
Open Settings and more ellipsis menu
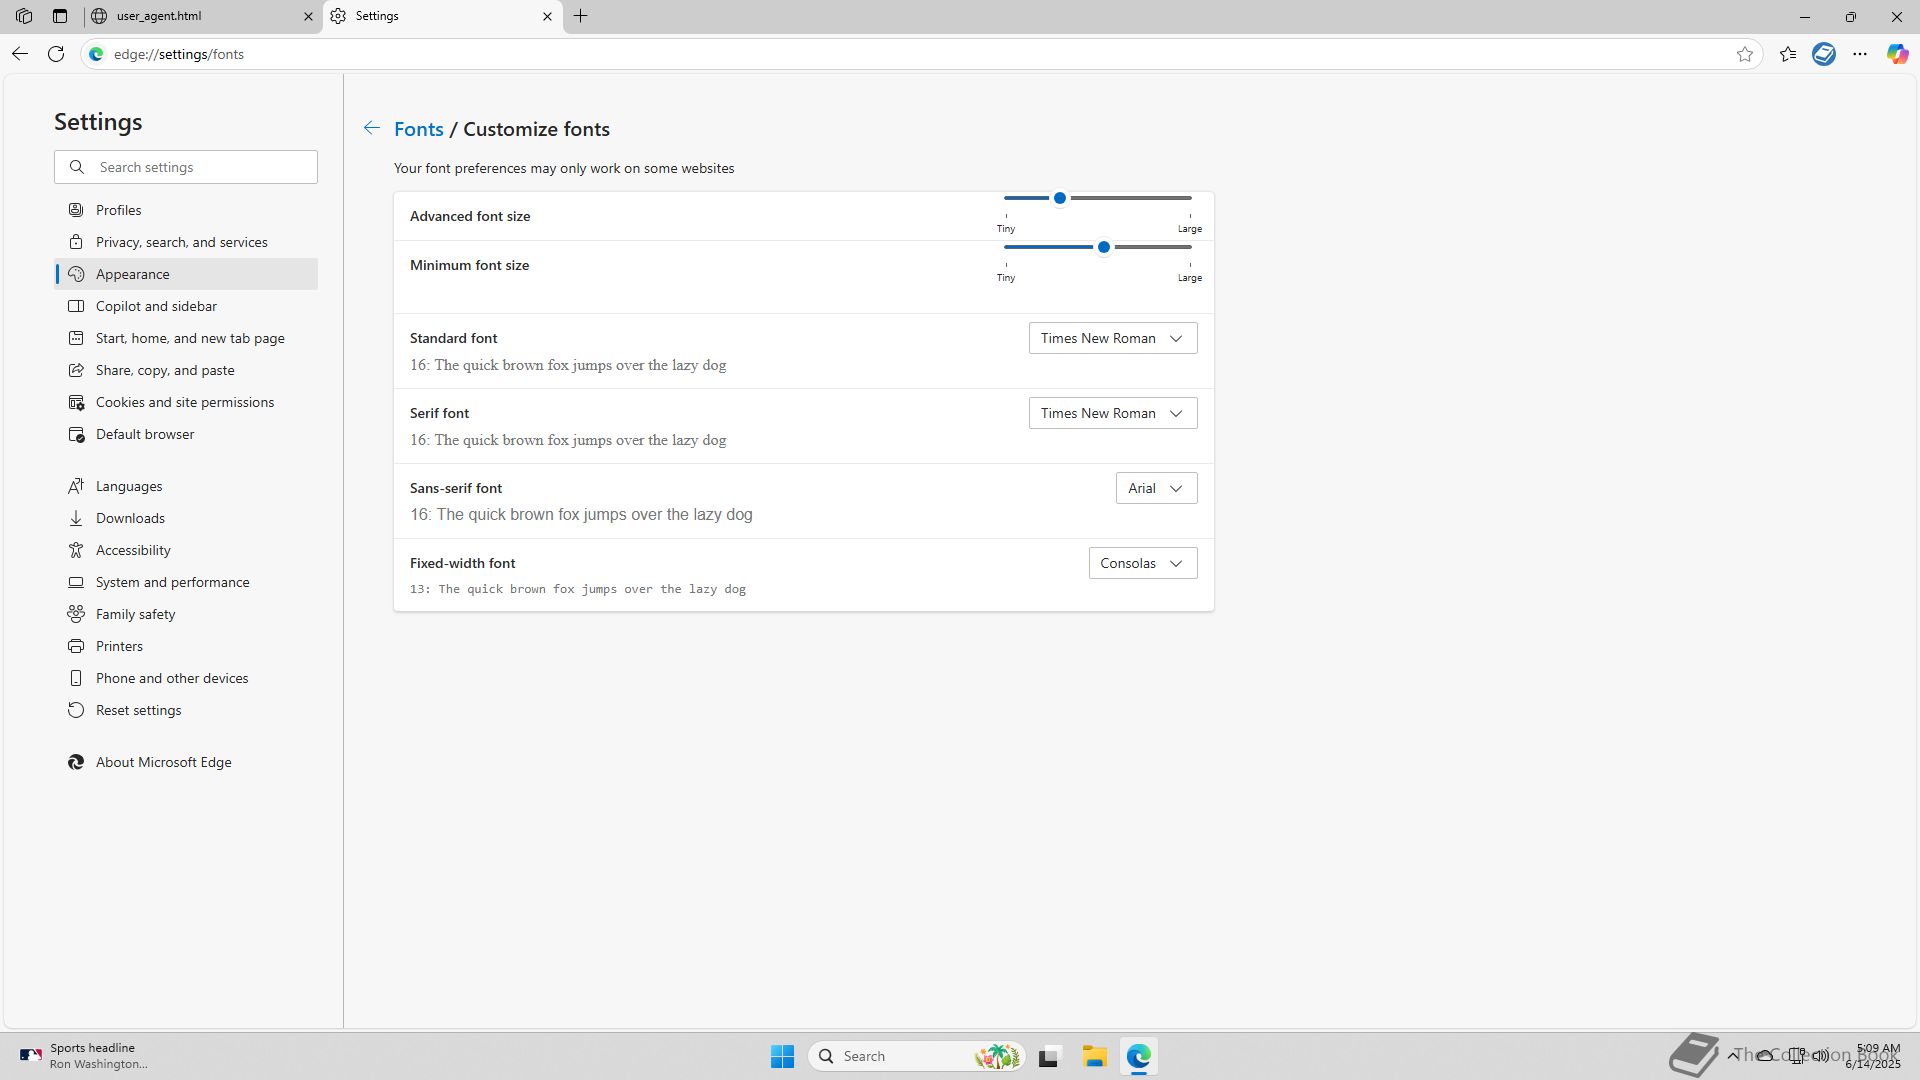coord(1860,54)
